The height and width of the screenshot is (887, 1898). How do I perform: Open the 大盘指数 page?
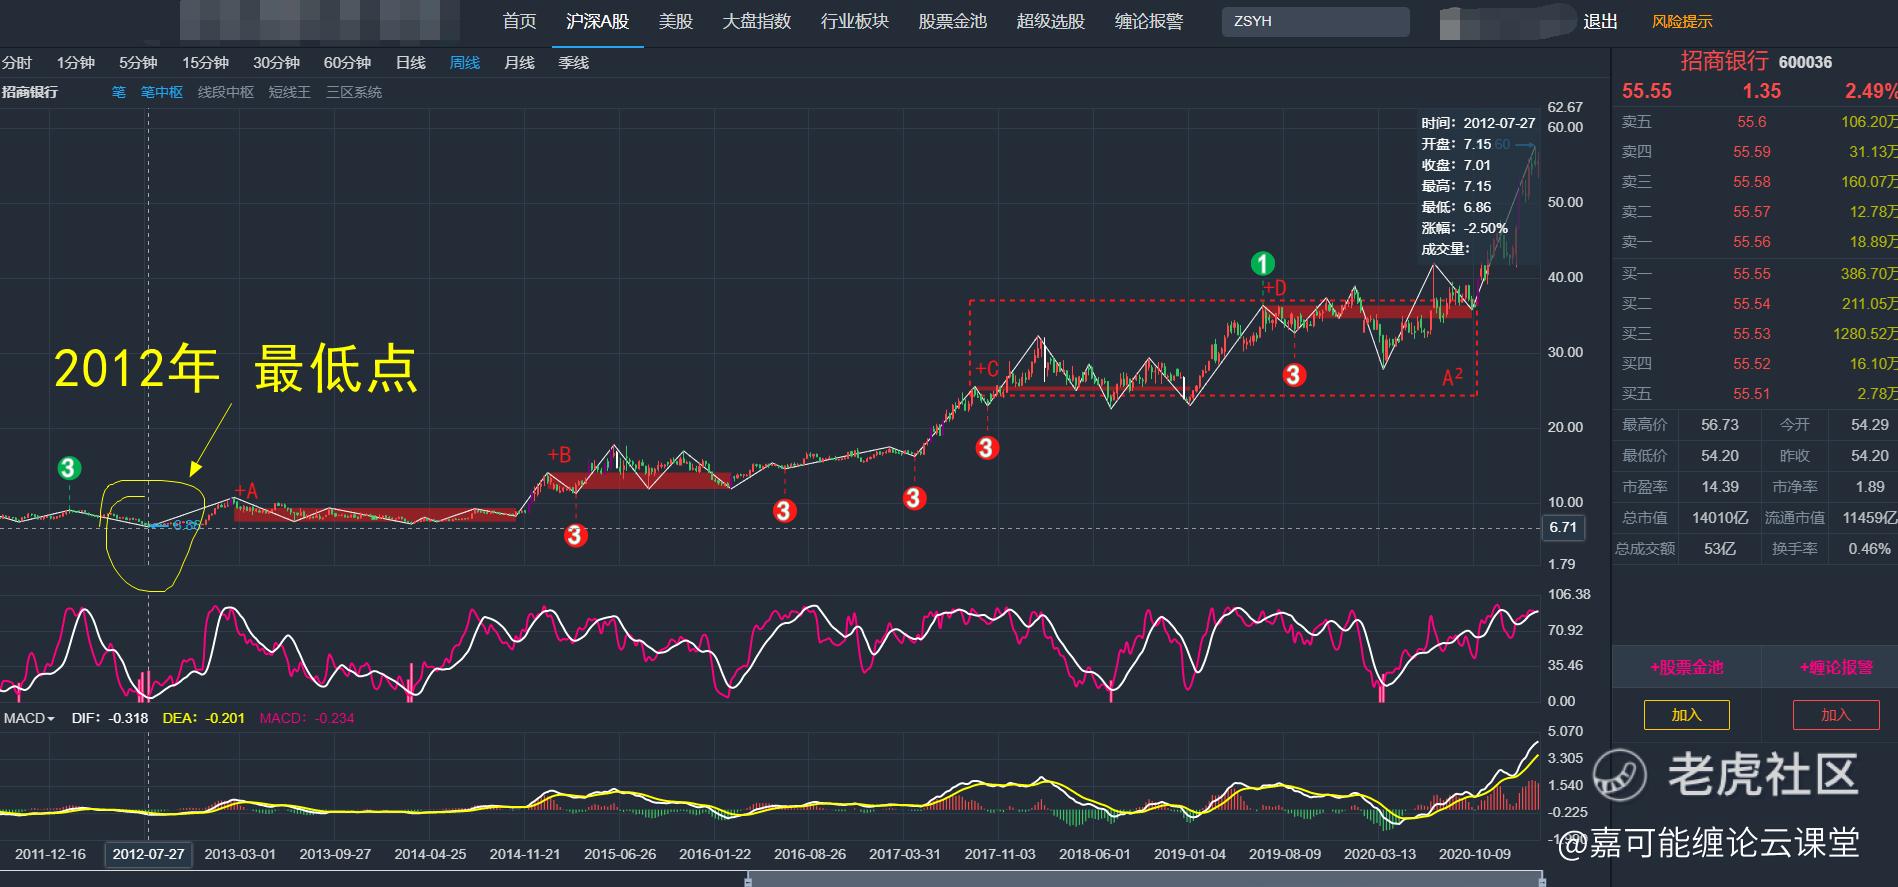point(756,21)
